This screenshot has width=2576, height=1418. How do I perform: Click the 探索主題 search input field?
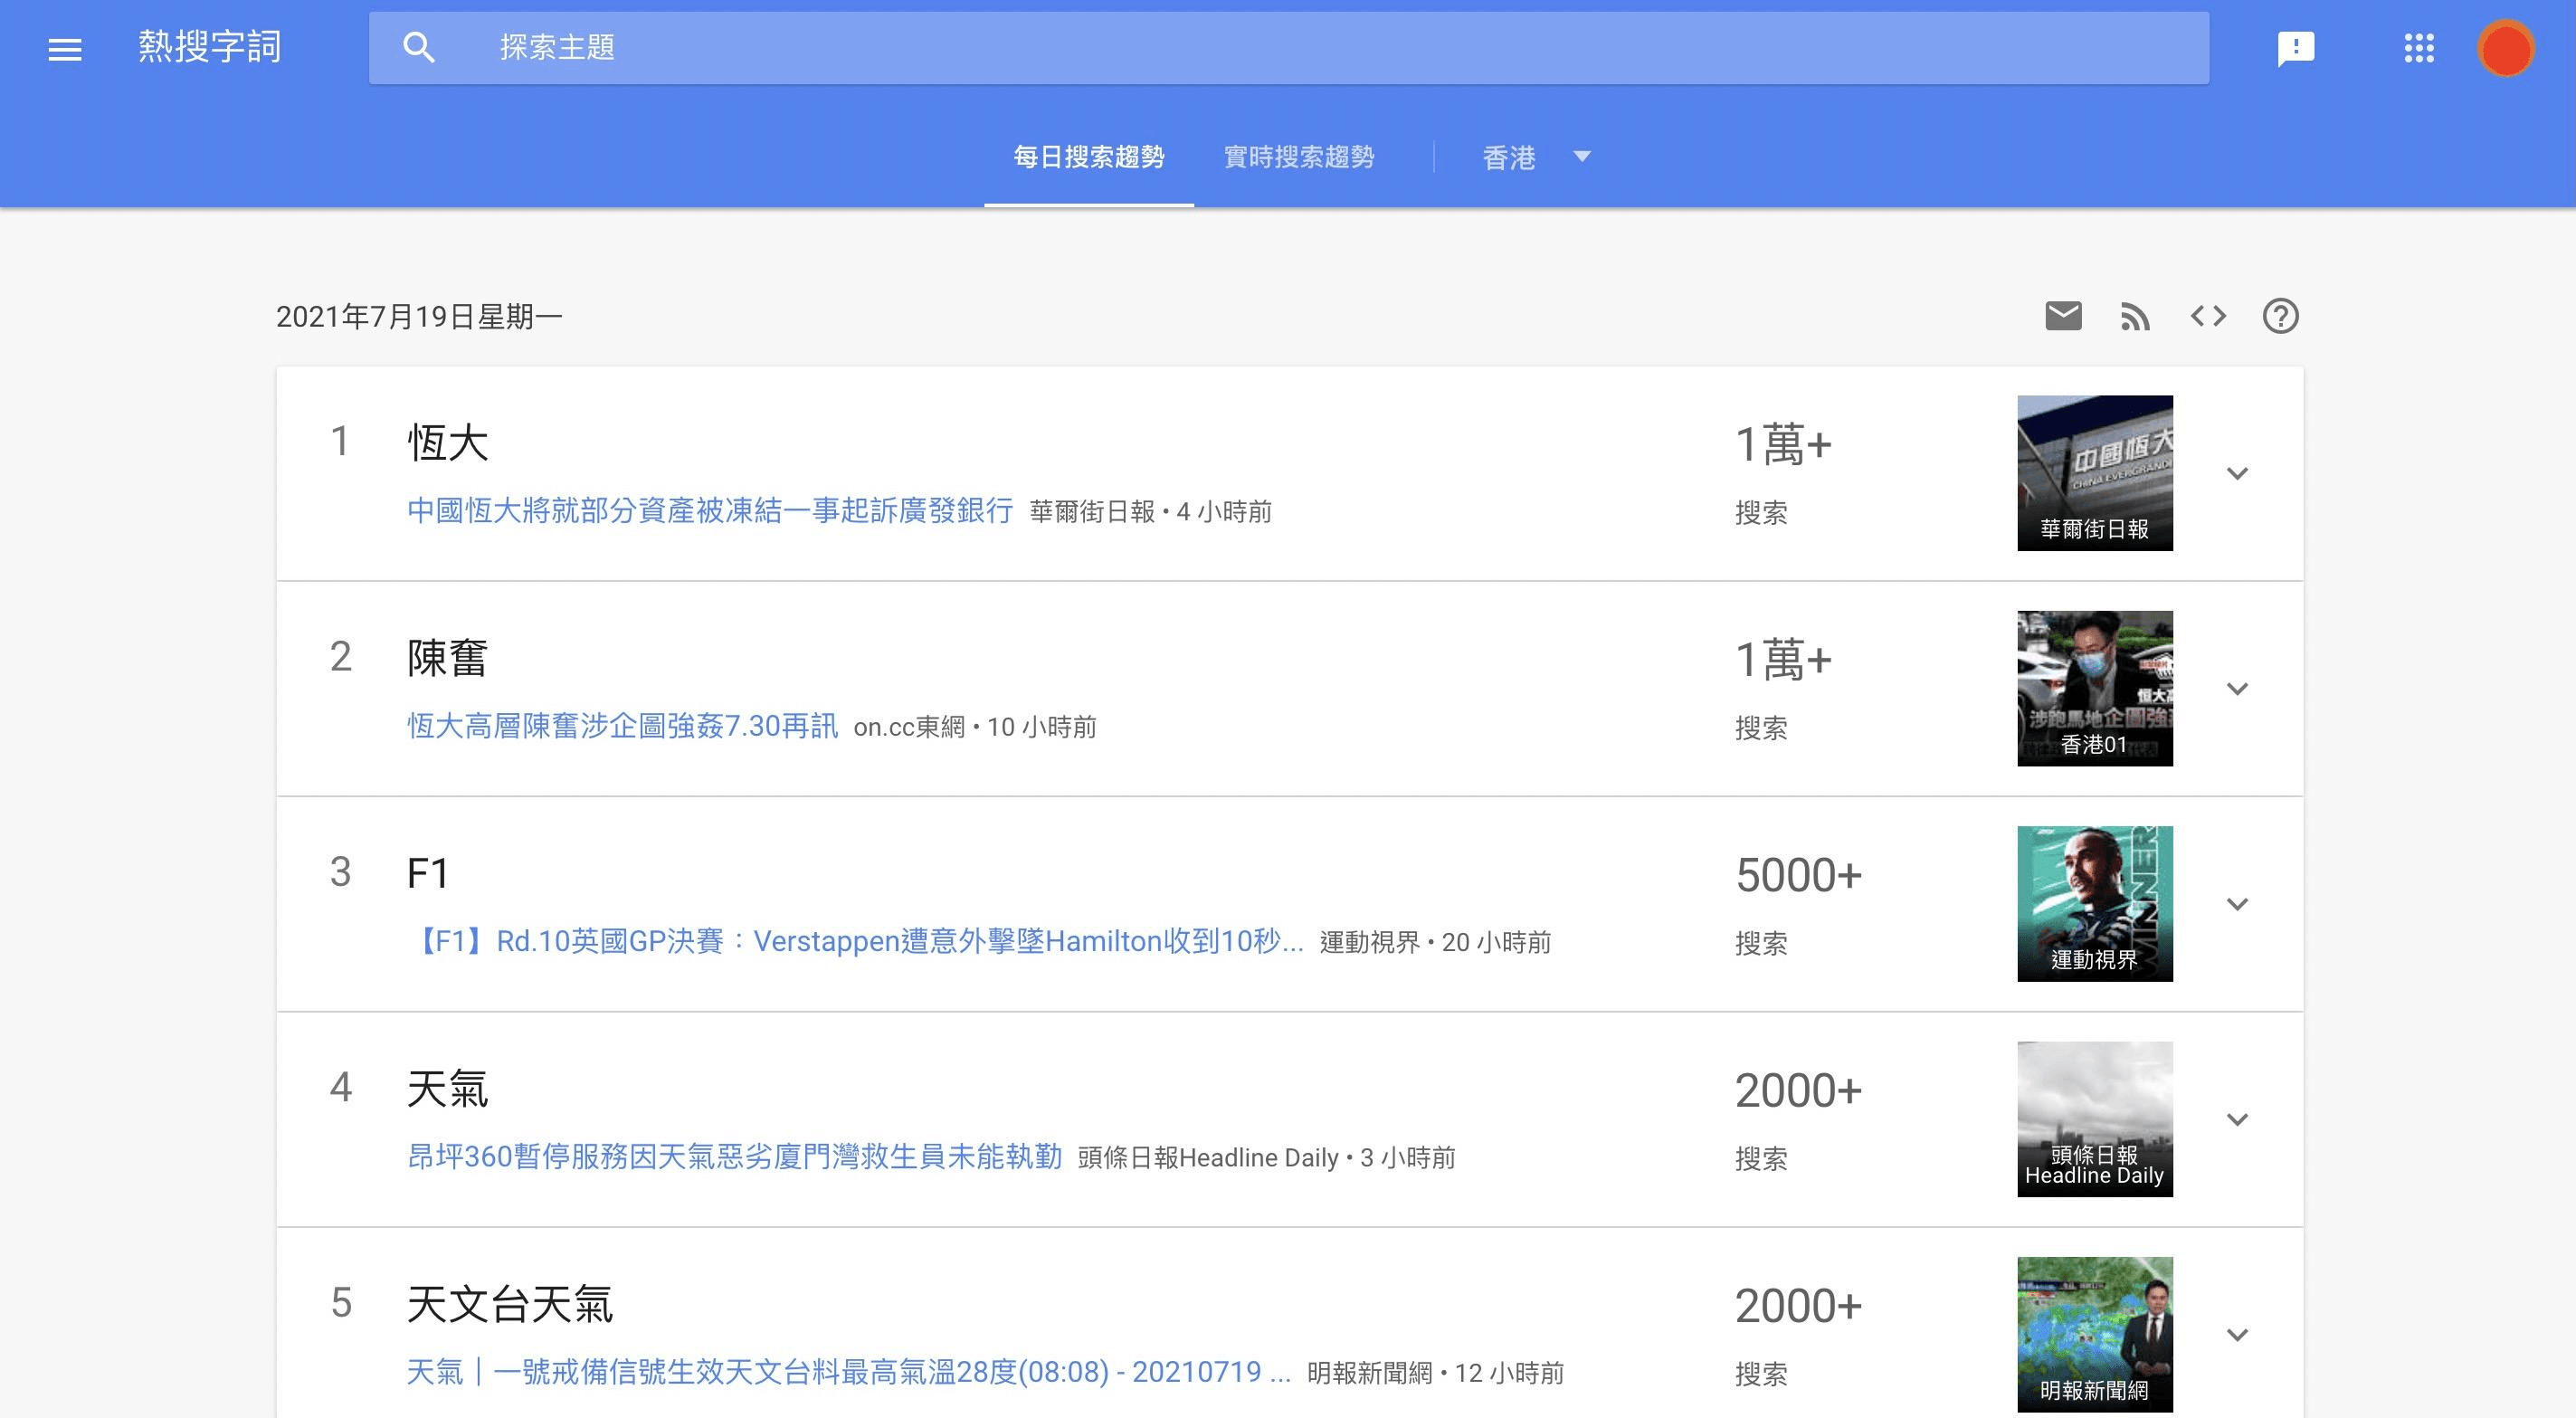pyautogui.click(x=900, y=47)
